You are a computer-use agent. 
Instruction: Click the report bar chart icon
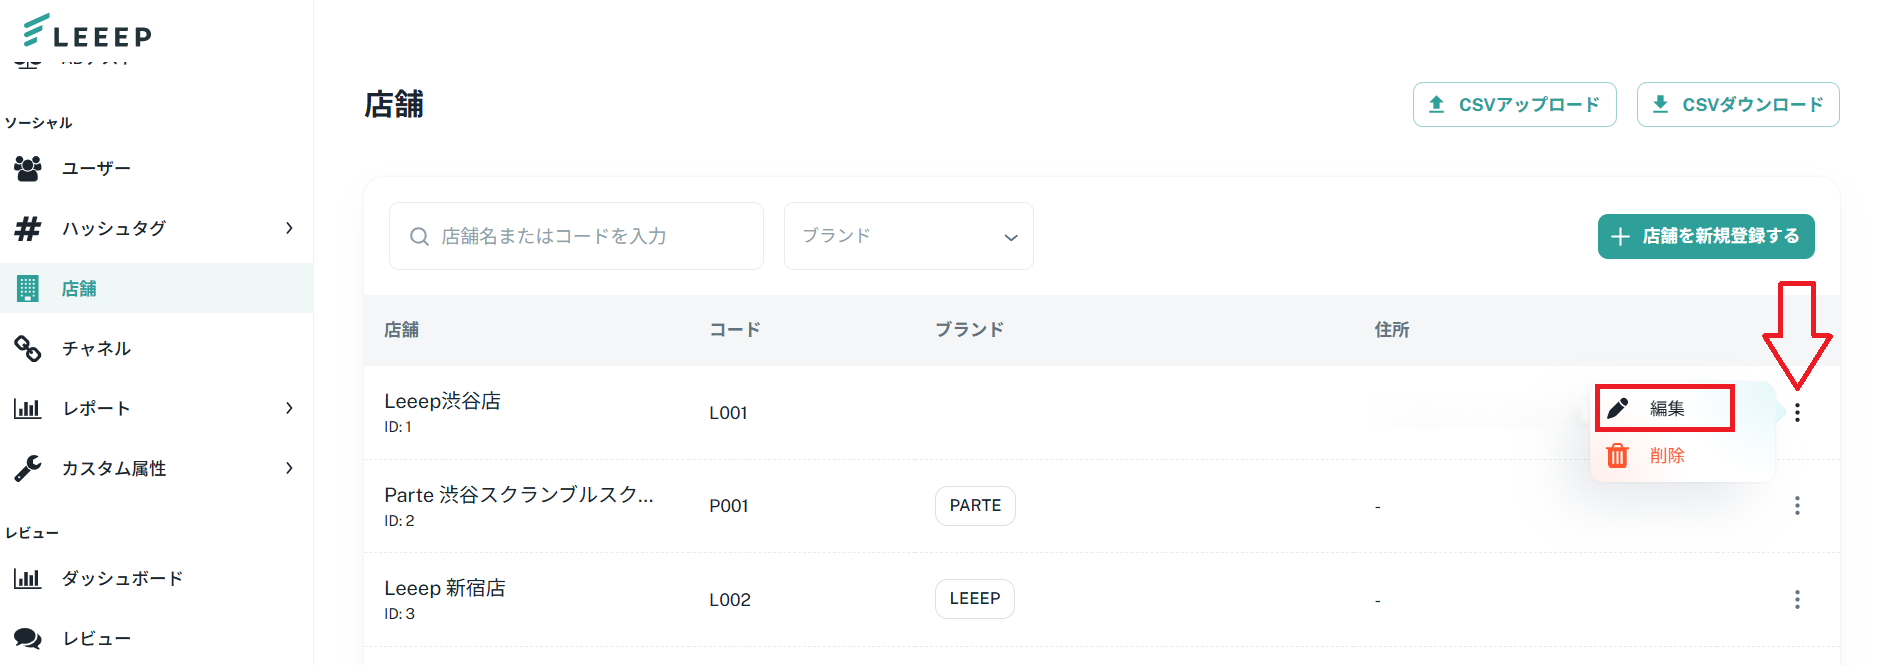(x=28, y=408)
